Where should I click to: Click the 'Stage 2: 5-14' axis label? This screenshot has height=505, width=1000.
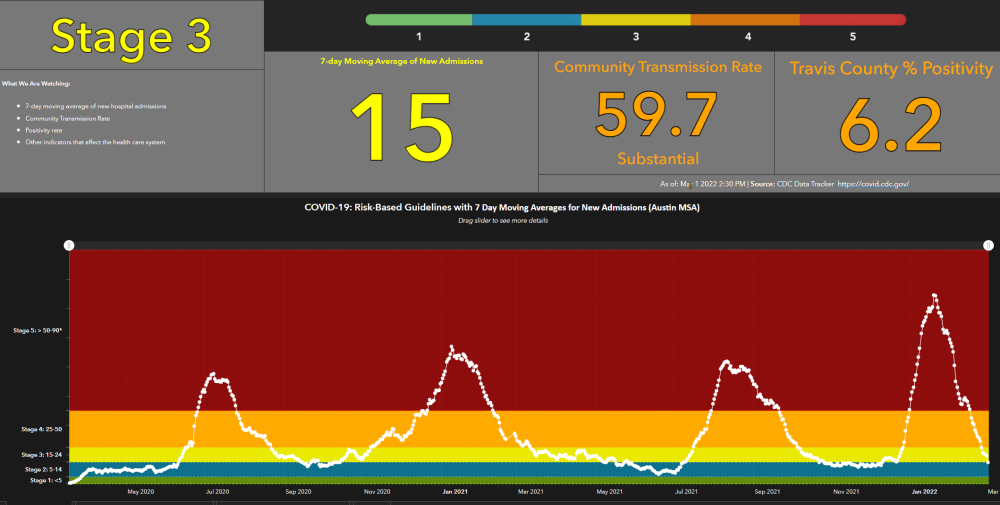[41, 468]
